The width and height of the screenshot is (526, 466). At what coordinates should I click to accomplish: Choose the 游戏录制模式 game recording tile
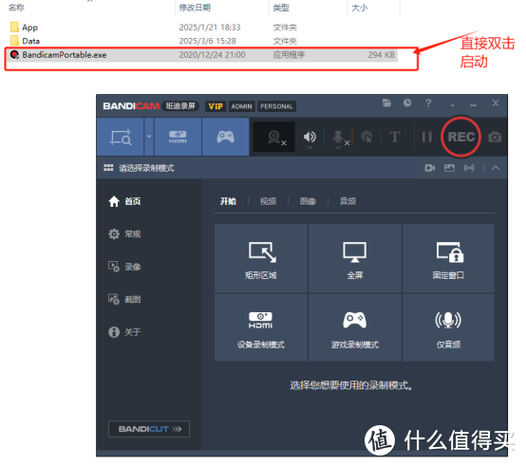[355, 328]
